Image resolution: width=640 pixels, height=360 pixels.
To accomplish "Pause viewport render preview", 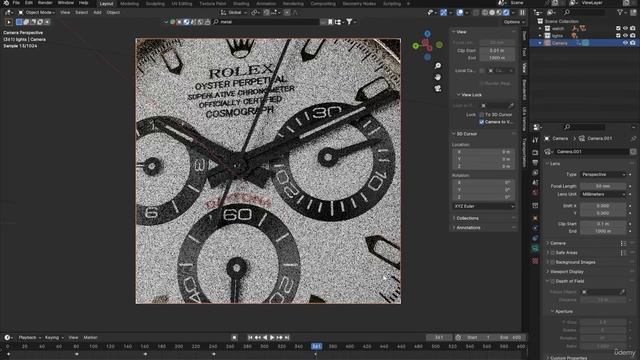I will click(522, 13).
